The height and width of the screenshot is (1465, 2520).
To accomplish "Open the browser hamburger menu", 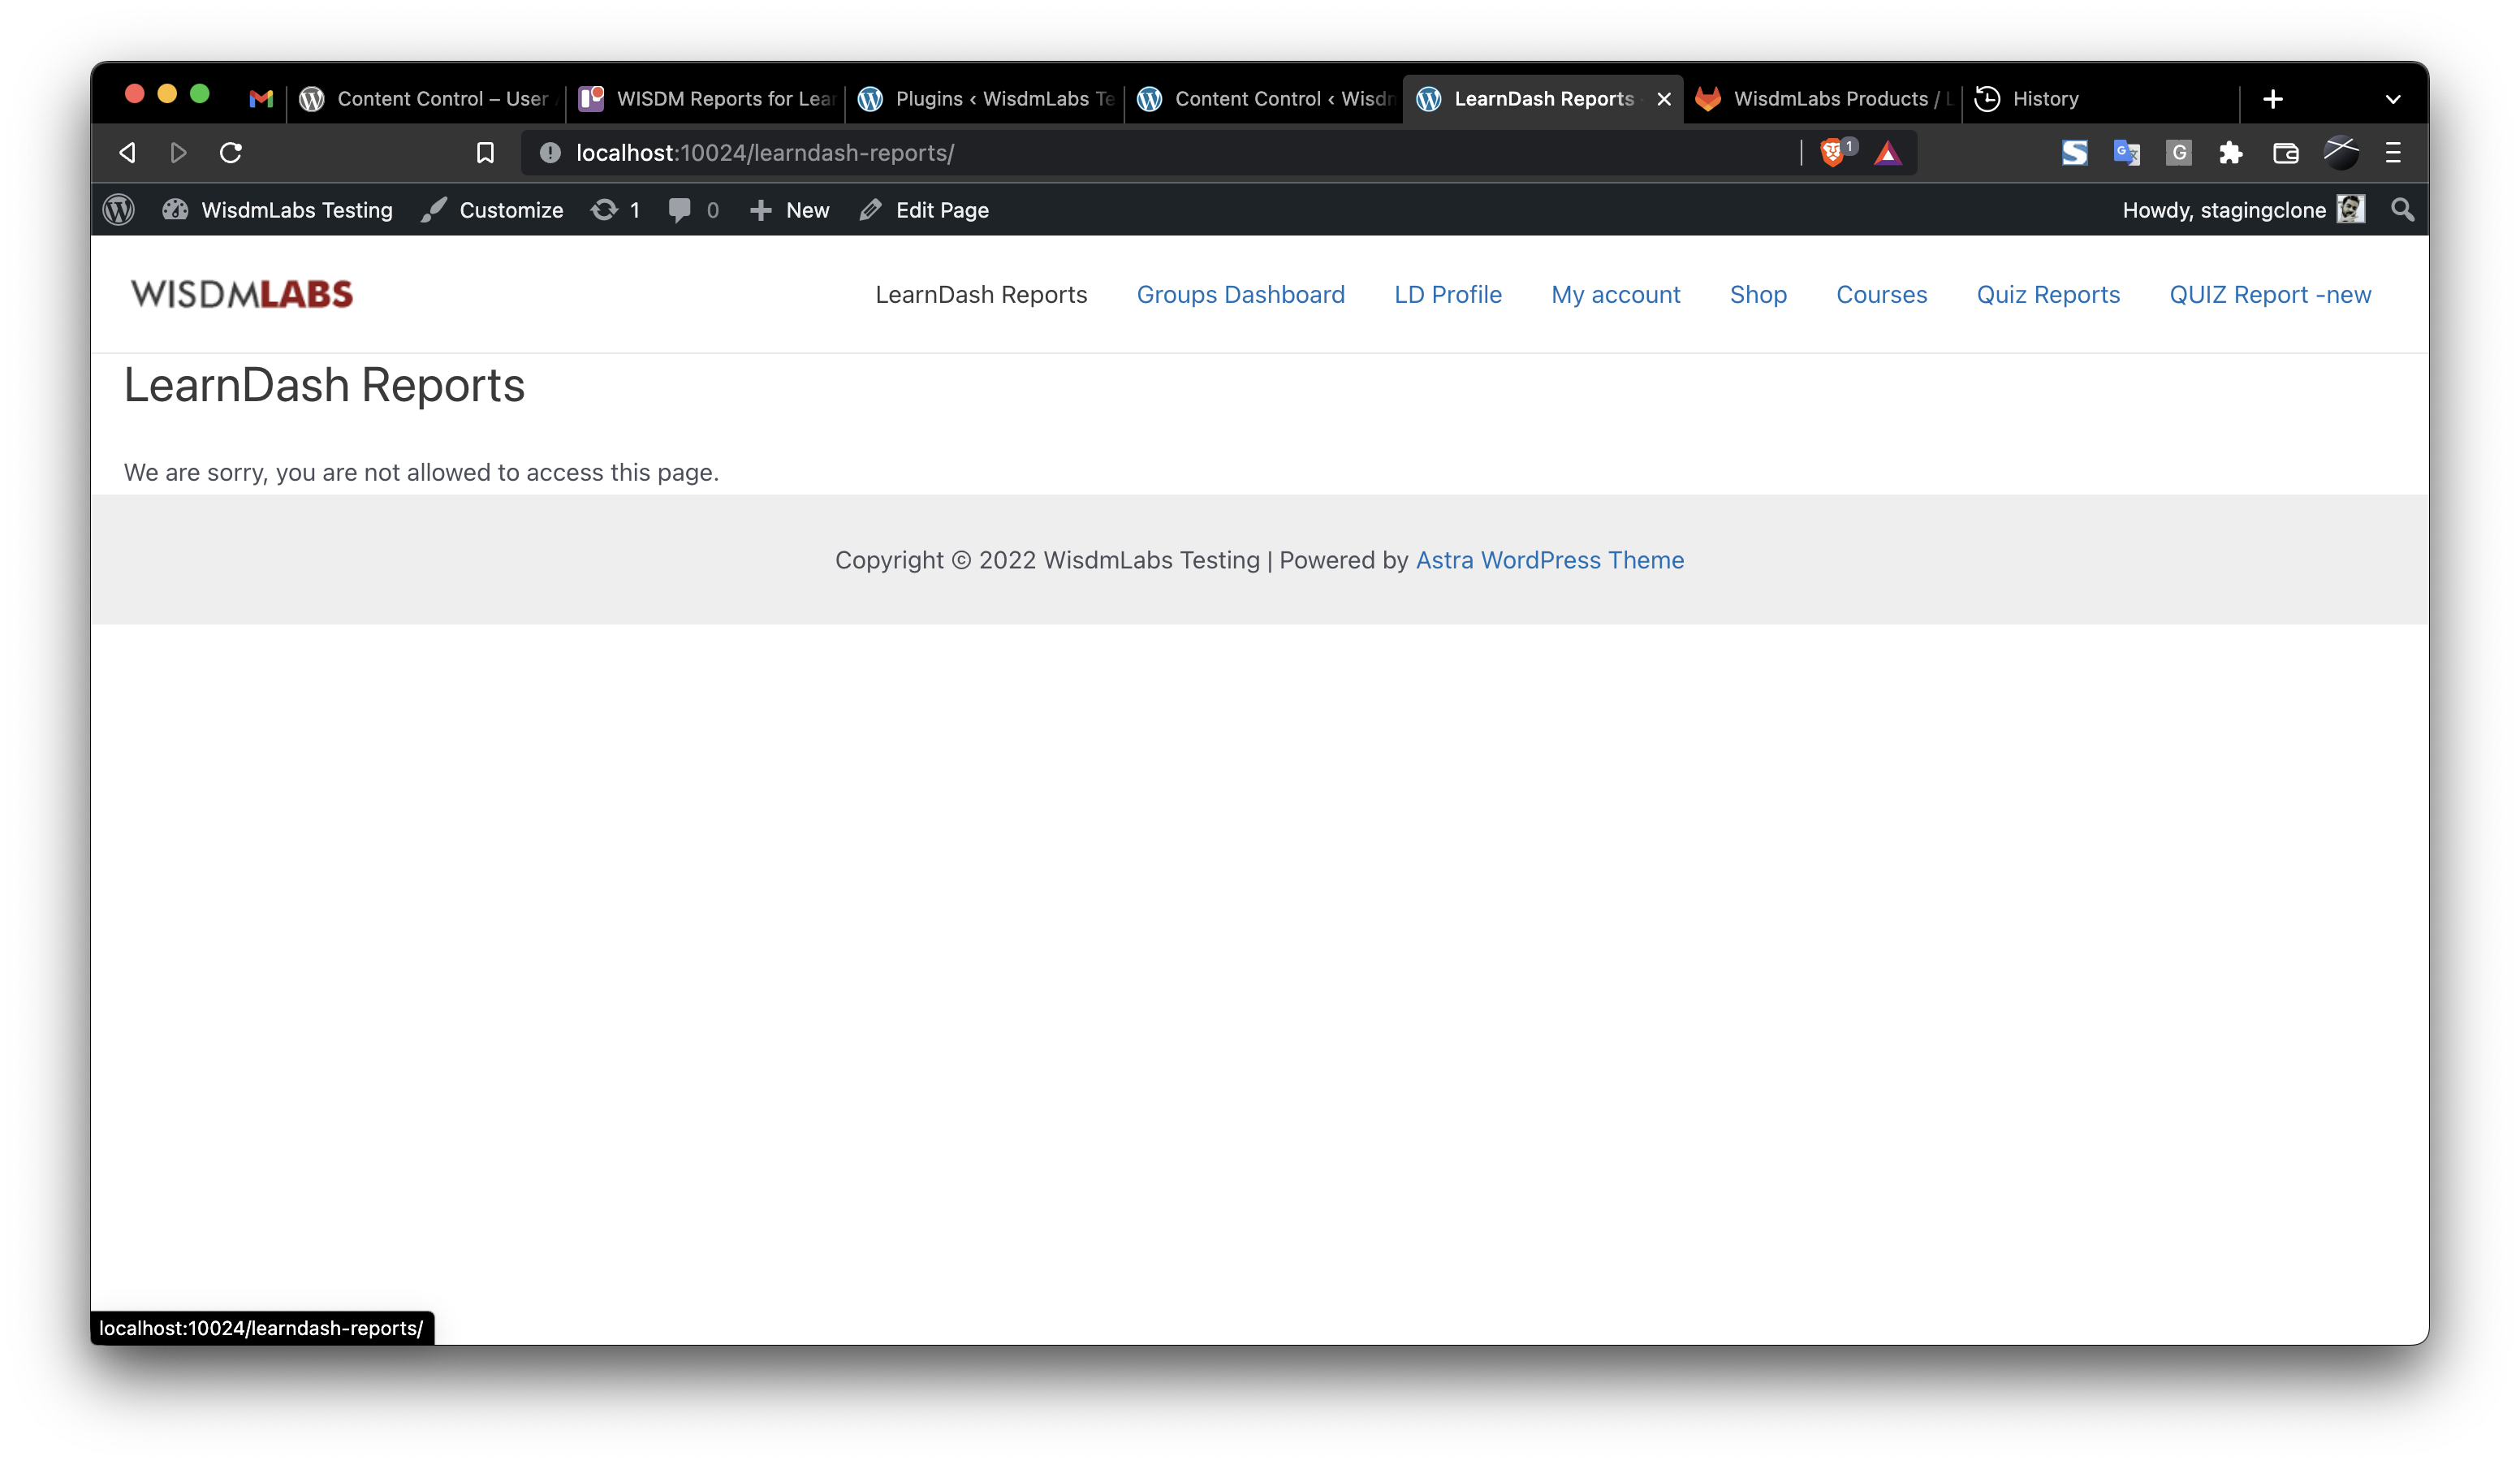I will point(2393,153).
